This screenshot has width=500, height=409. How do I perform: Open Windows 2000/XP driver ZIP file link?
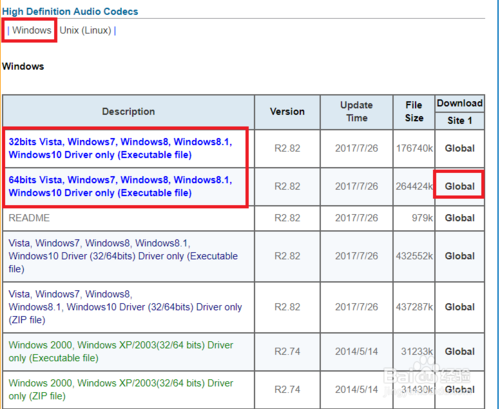(x=121, y=389)
